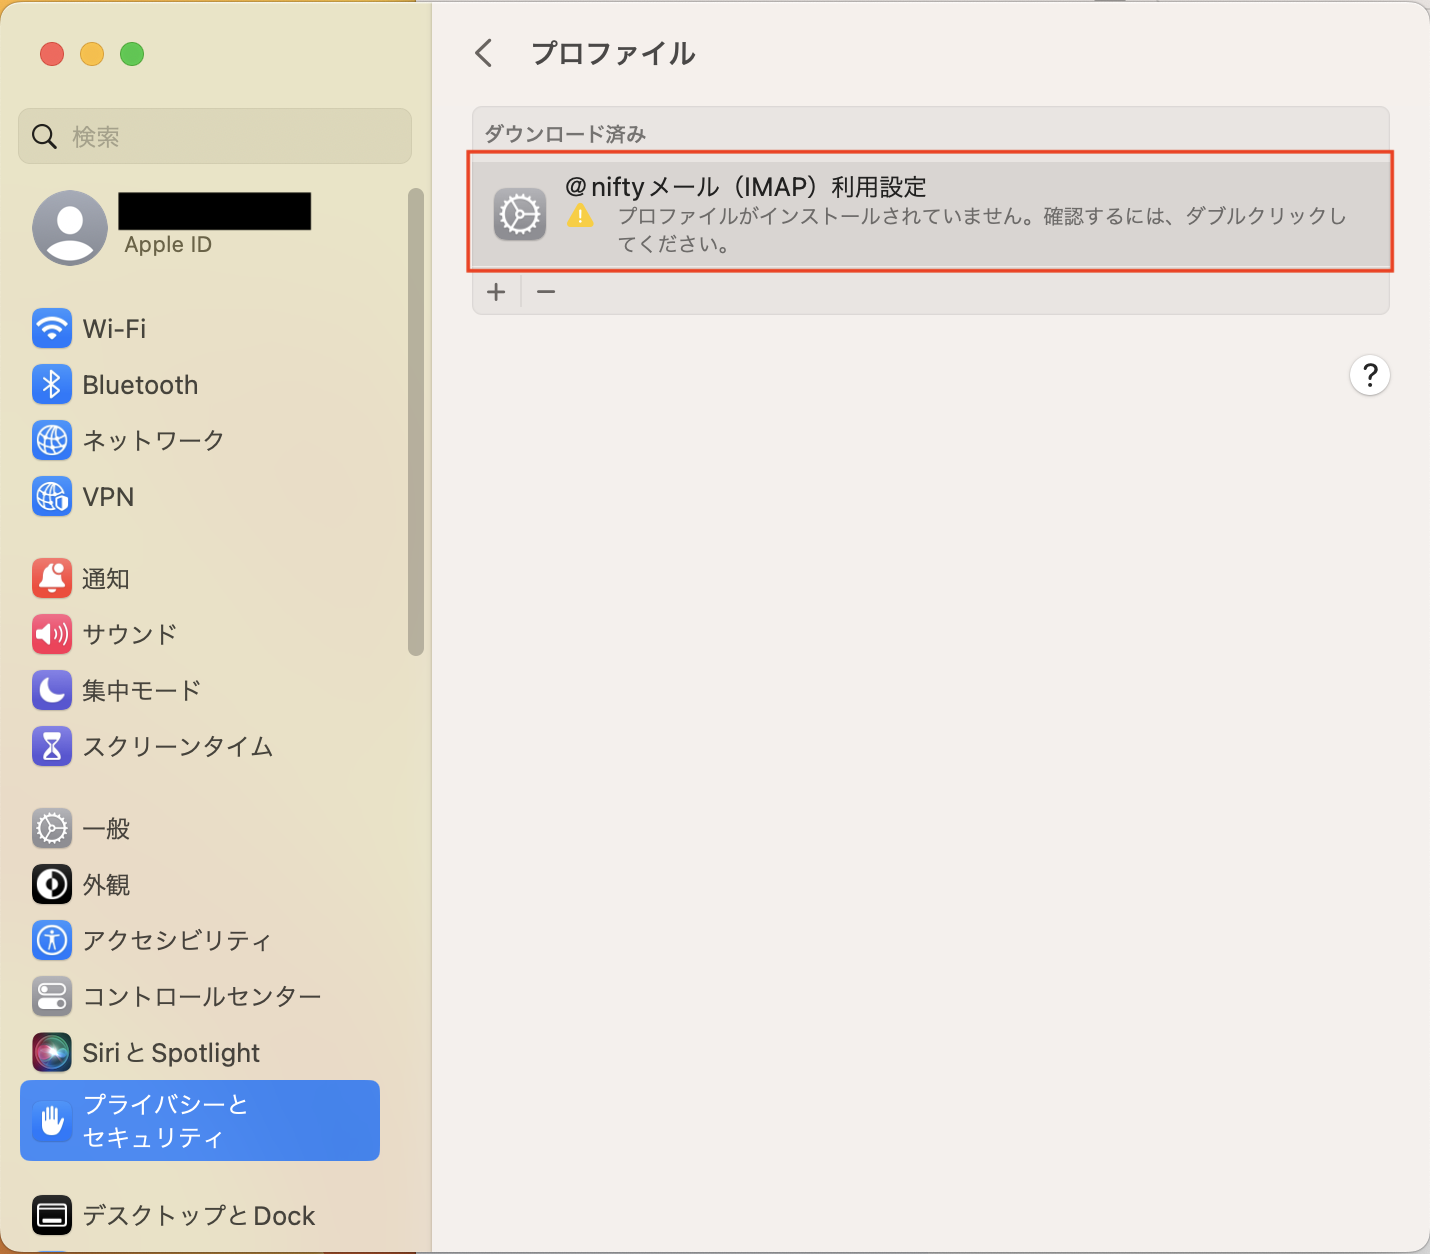Open アクセシビリティ settings
This screenshot has width=1430, height=1254.
(175, 940)
